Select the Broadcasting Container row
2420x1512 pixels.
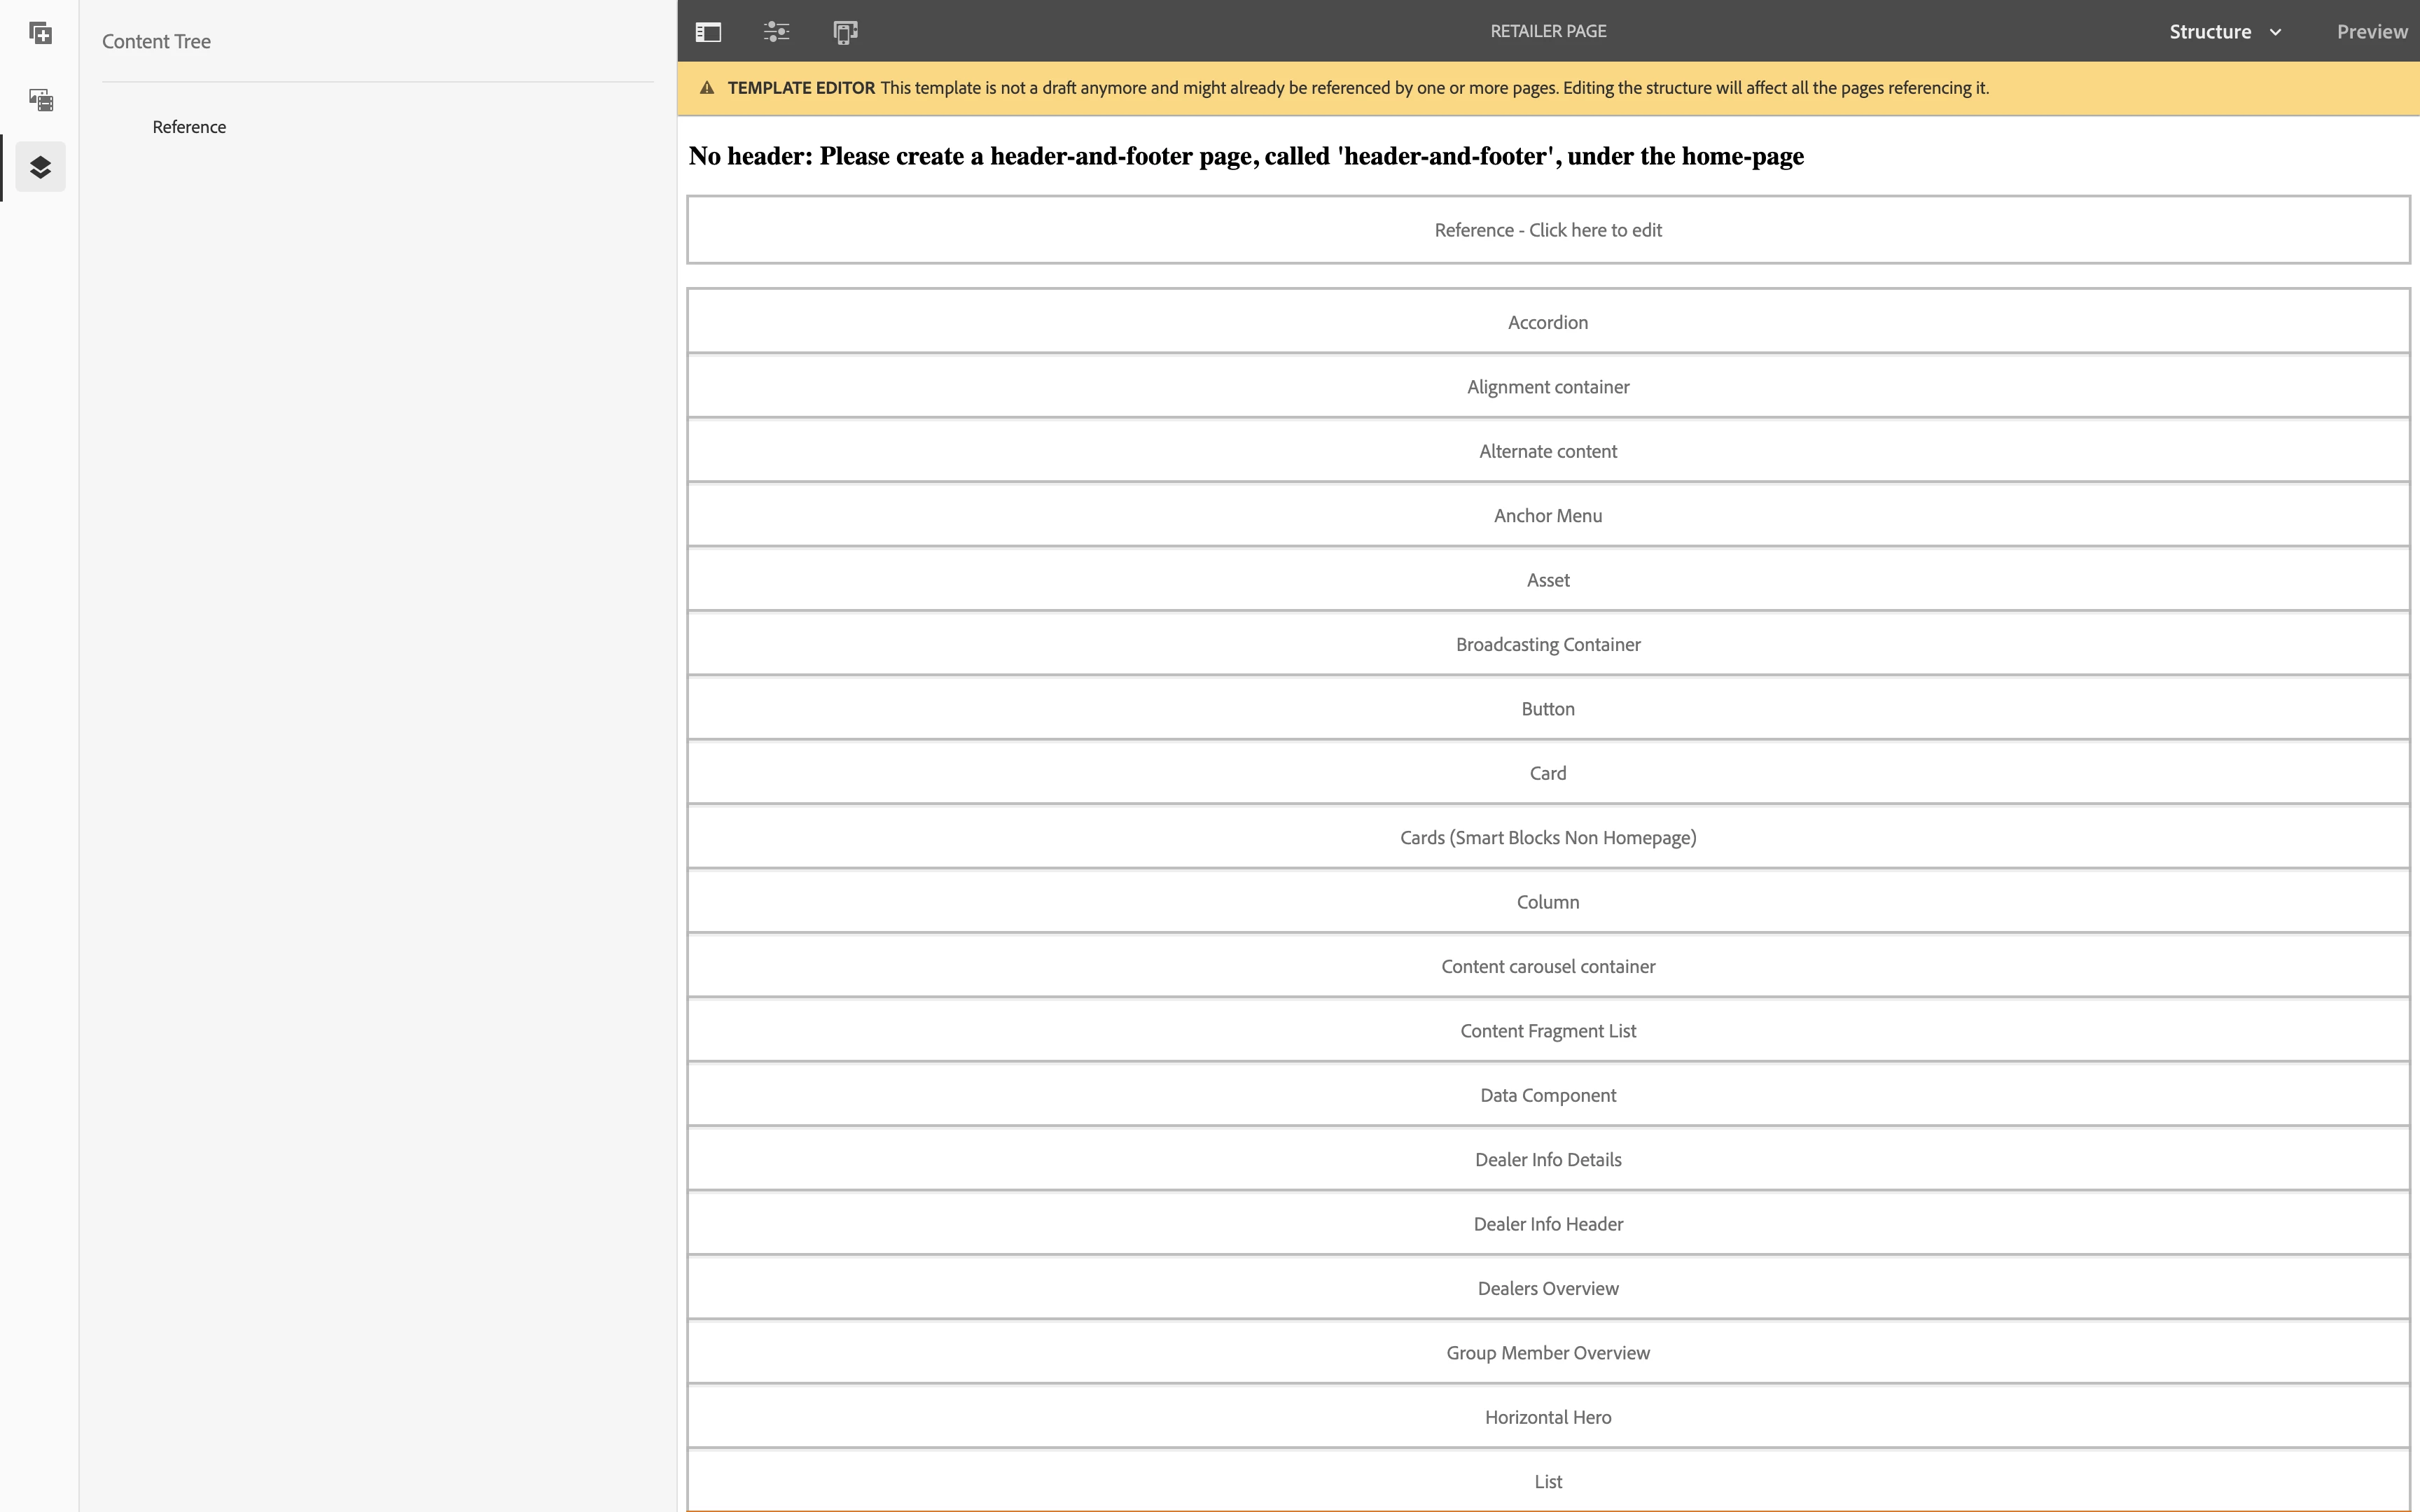coord(1547,645)
